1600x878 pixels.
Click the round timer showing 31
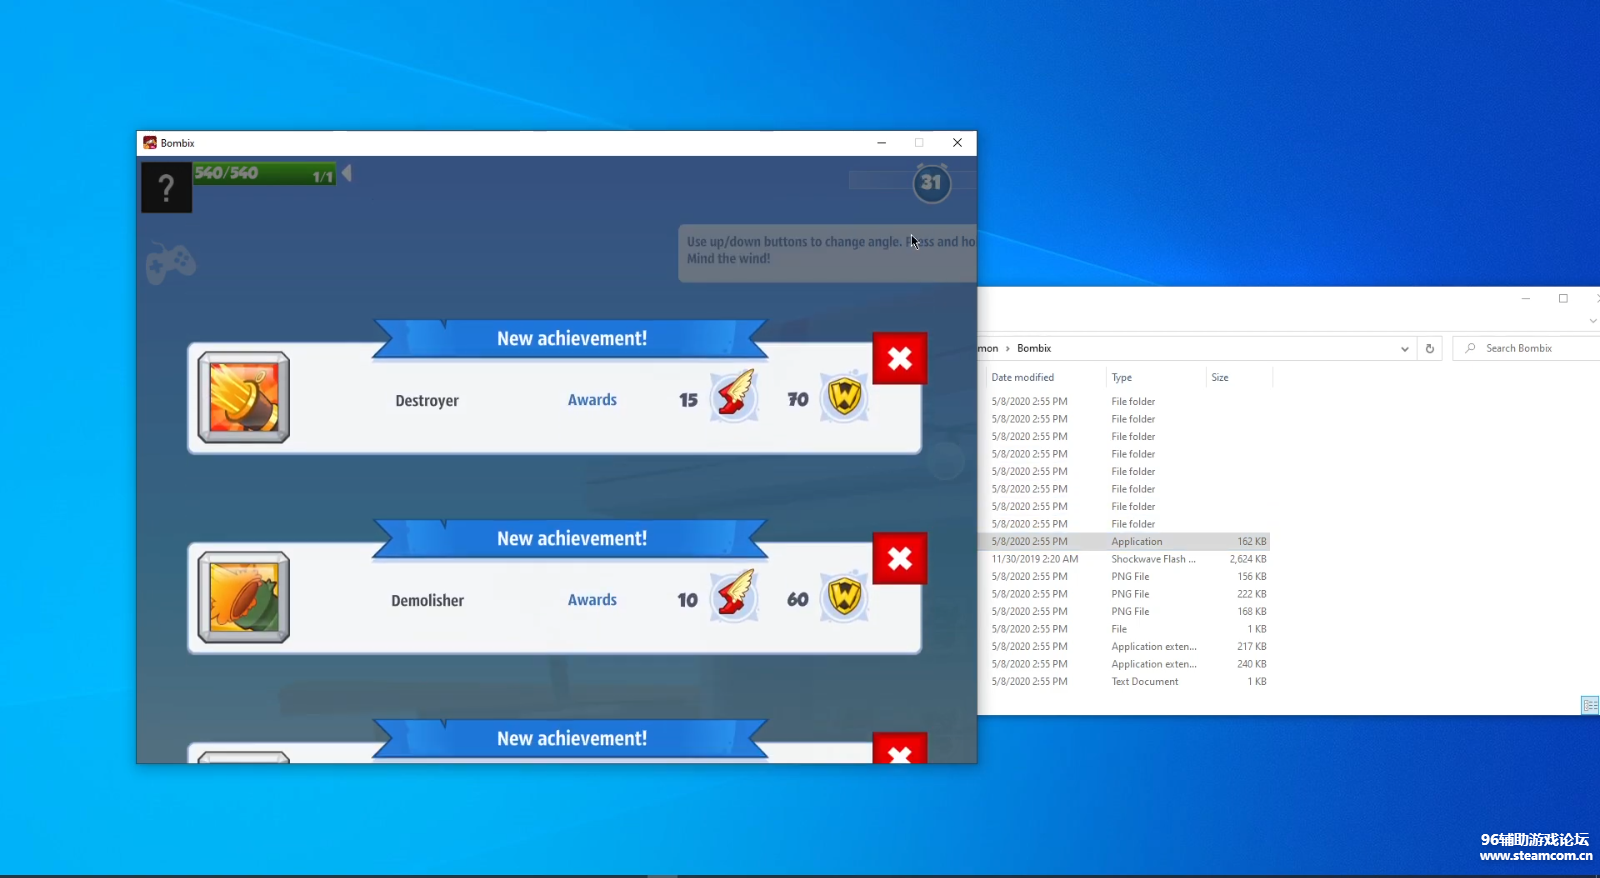[931, 183]
